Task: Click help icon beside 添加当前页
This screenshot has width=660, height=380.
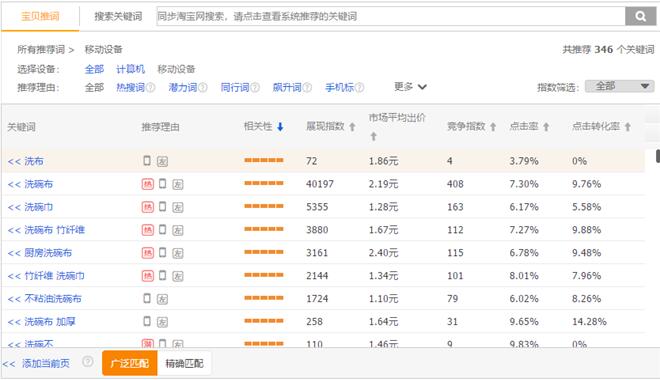Action: (x=88, y=361)
